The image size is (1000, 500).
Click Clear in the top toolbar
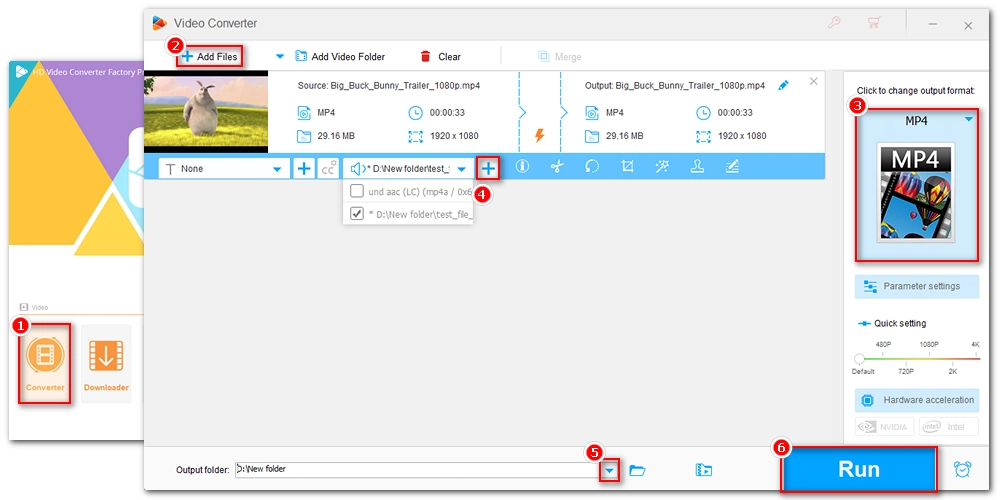pos(440,57)
